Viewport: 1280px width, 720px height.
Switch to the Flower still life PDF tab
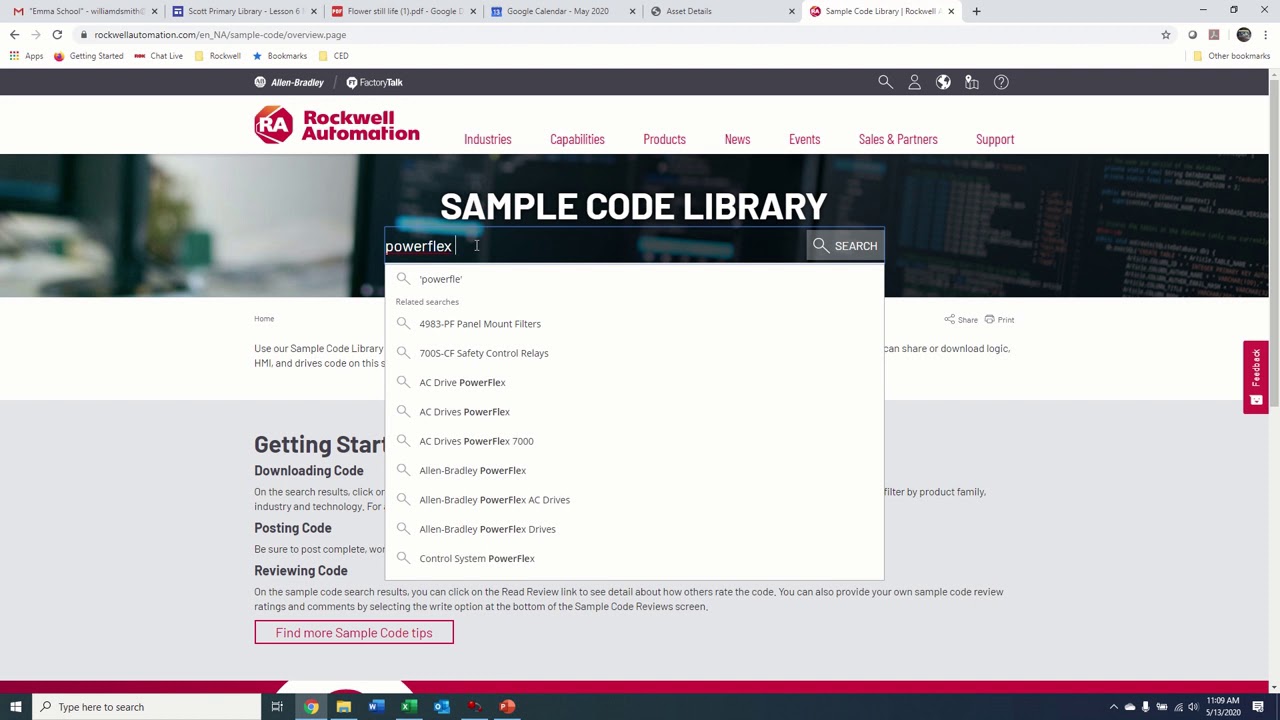[403, 11]
